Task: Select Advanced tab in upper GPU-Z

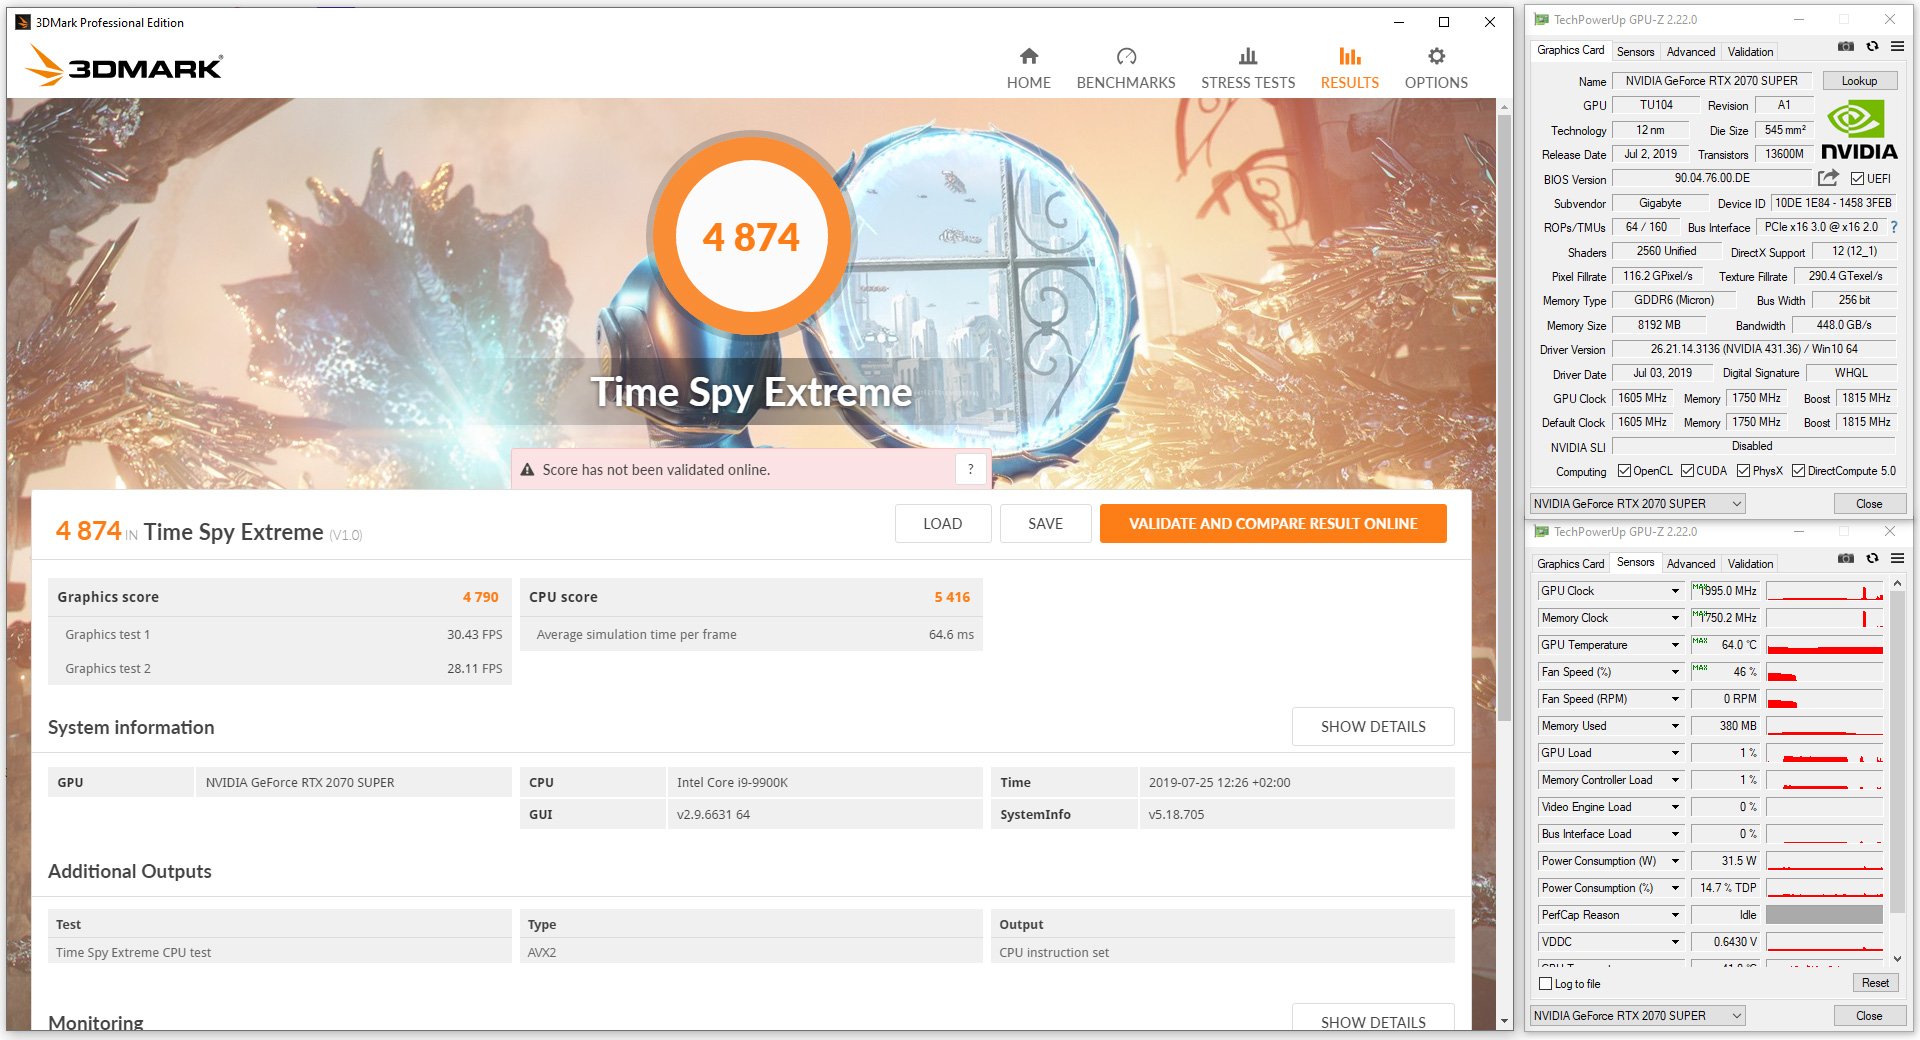Action: pyautogui.click(x=1690, y=52)
